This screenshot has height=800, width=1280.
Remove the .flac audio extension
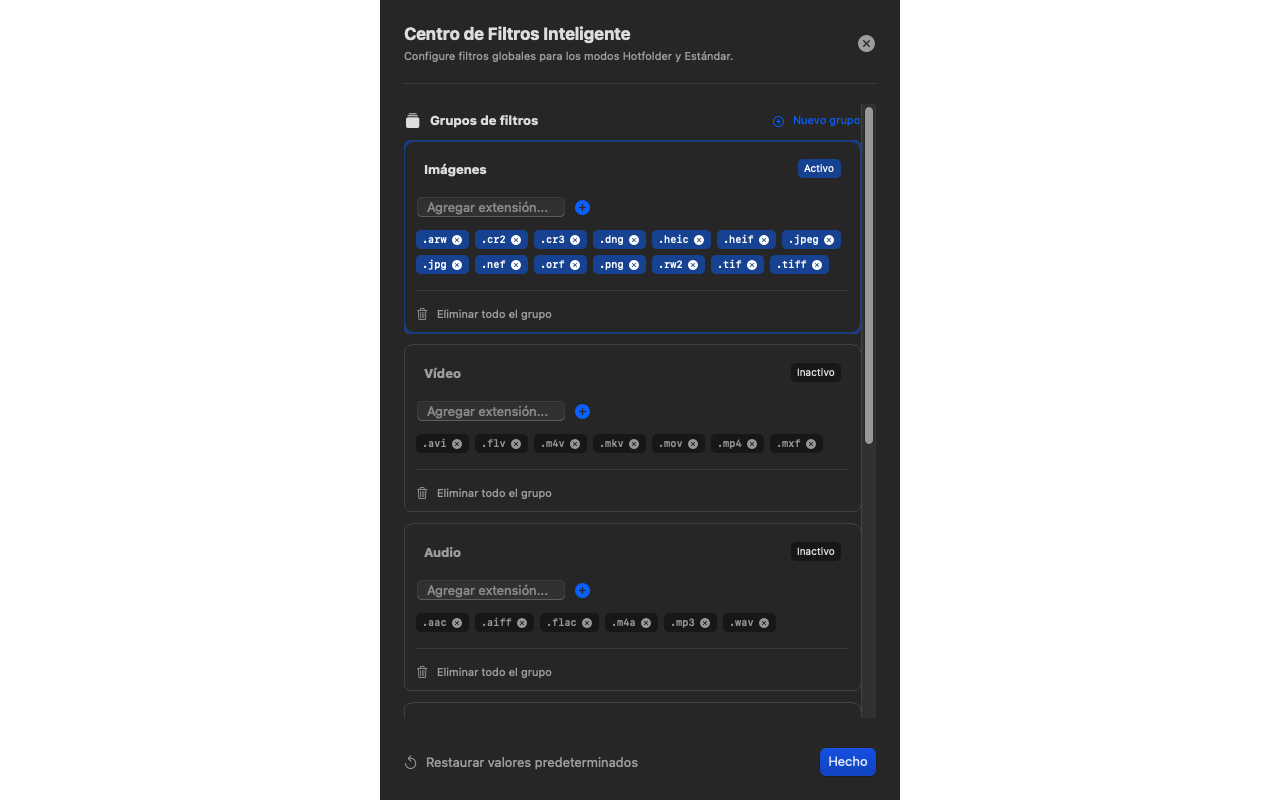(587, 623)
